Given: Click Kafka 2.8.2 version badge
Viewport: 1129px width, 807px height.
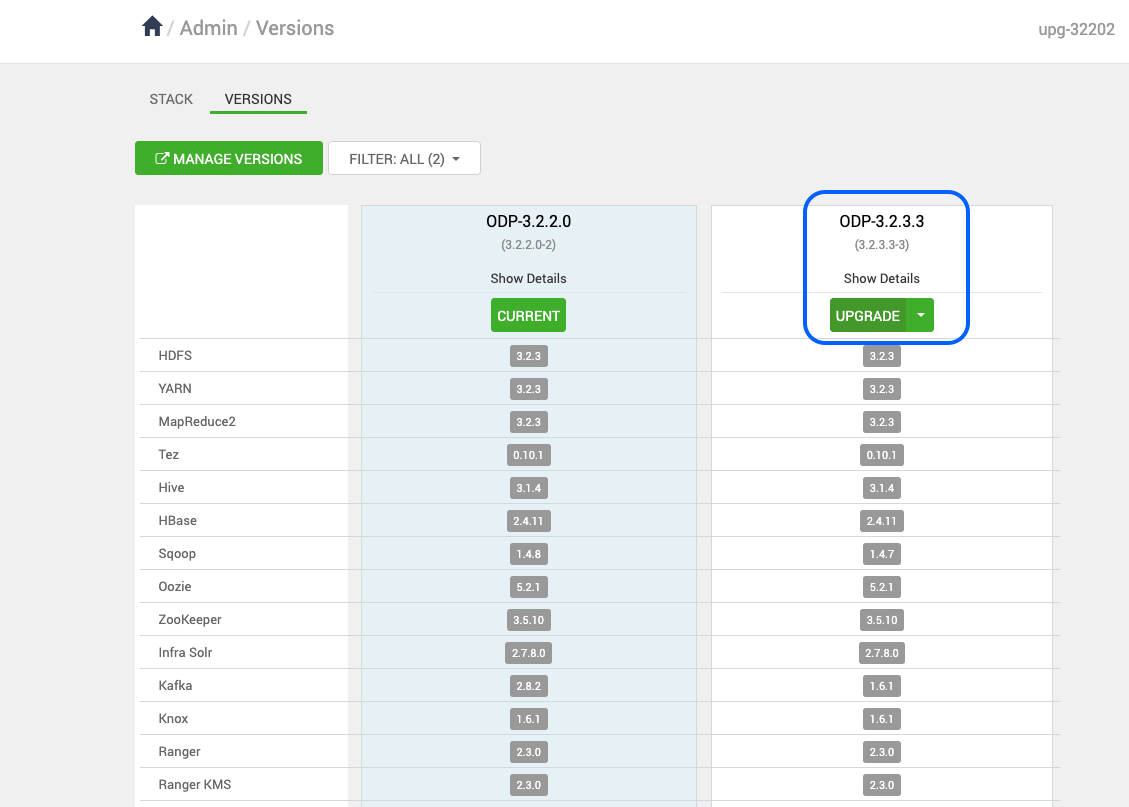Looking at the screenshot, I should [x=528, y=686].
